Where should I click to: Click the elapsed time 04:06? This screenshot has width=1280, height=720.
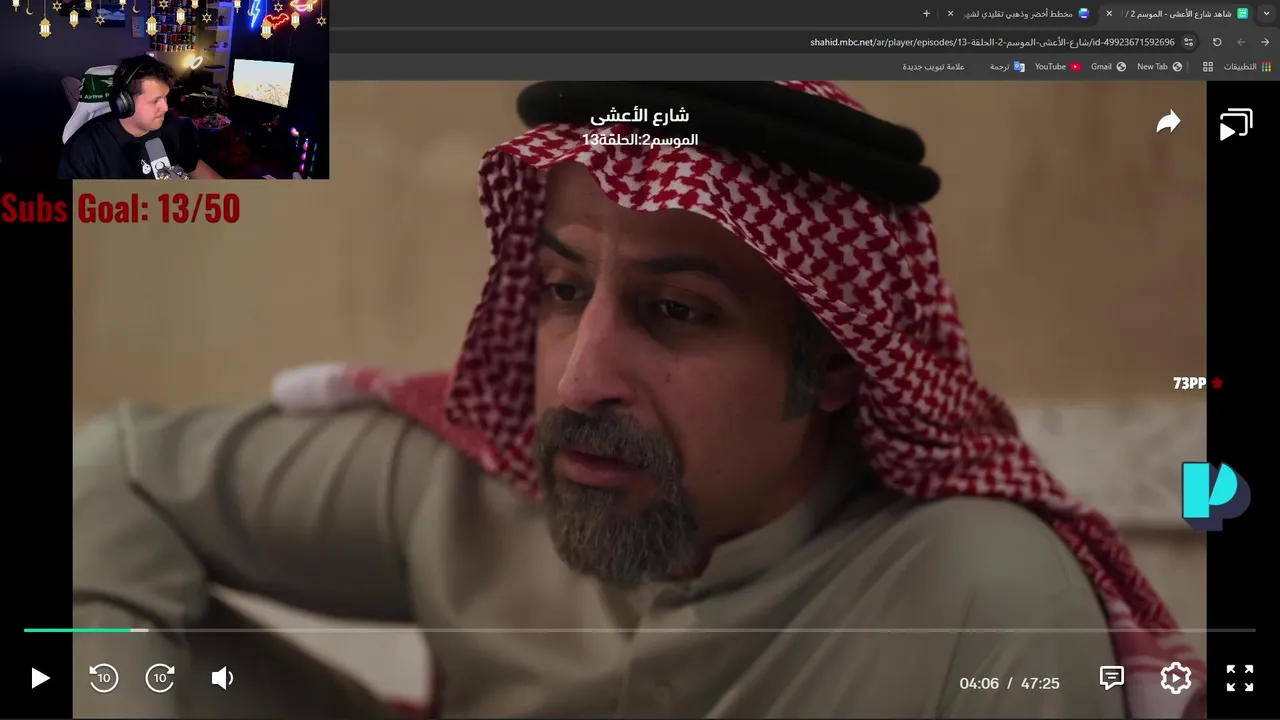pyautogui.click(x=979, y=683)
